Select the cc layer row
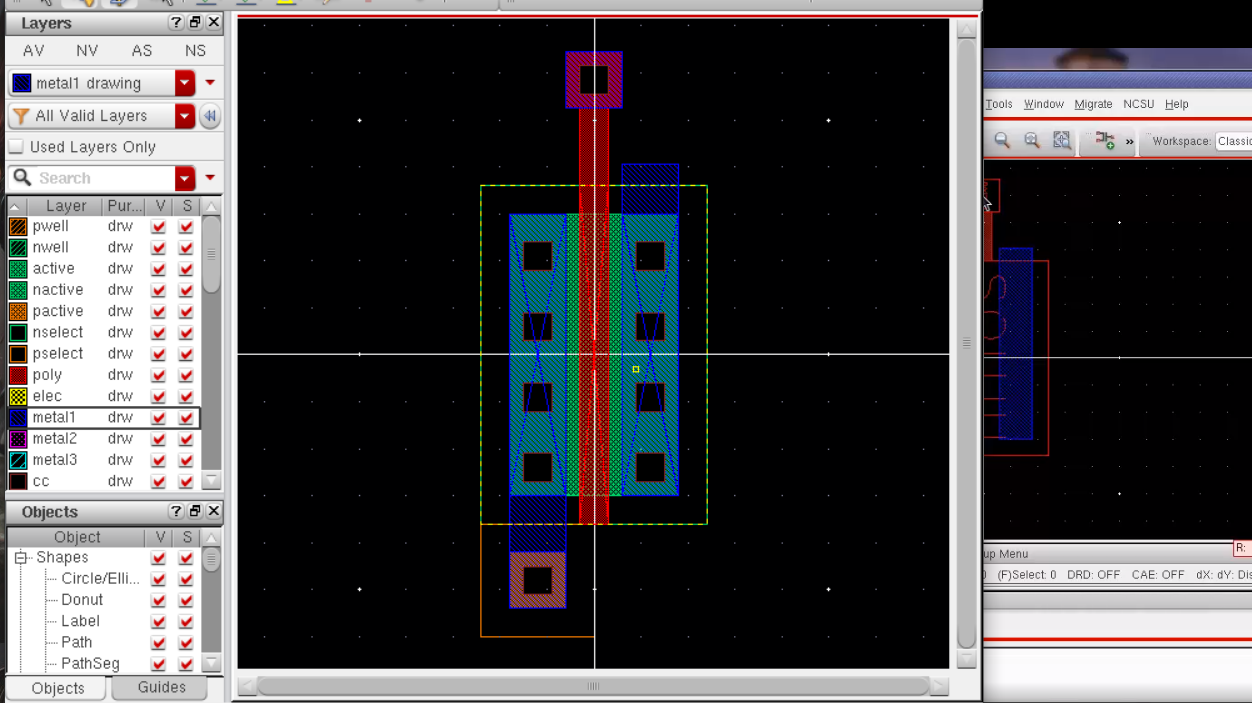This screenshot has width=1252, height=703. click(103, 481)
